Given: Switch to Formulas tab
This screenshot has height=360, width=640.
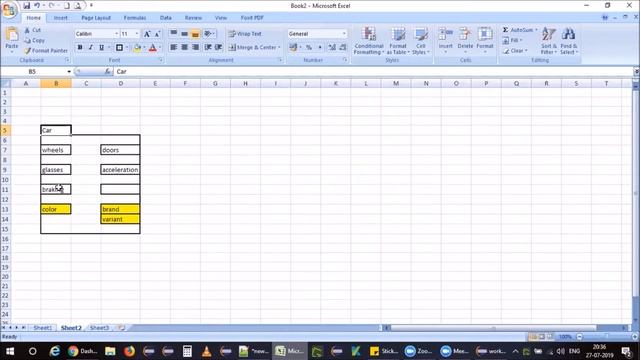Looking at the screenshot, I should point(135,18).
